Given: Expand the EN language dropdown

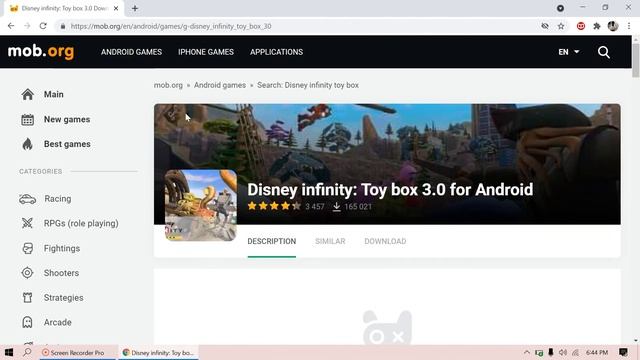Looking at the screenshot, I should pyautogui.click(x=569, y=52).
